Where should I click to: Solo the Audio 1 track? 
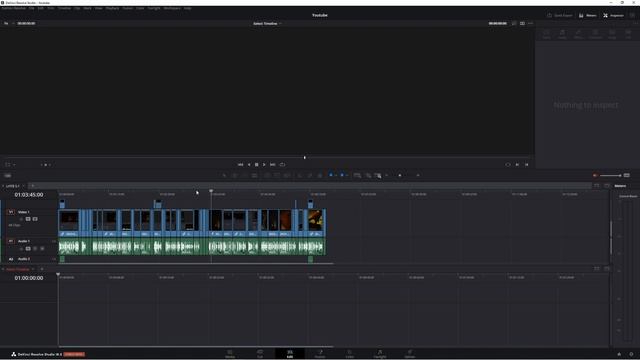[x=35, y=249]
